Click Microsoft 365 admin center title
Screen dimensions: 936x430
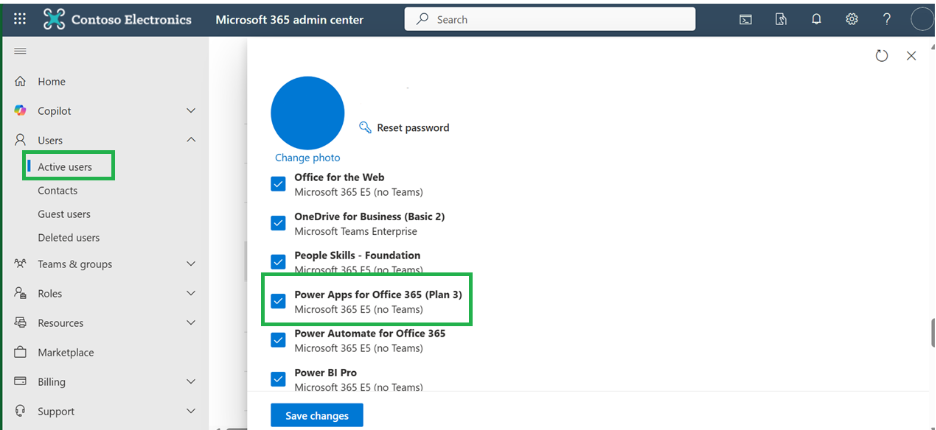click(x=290, y=20)
